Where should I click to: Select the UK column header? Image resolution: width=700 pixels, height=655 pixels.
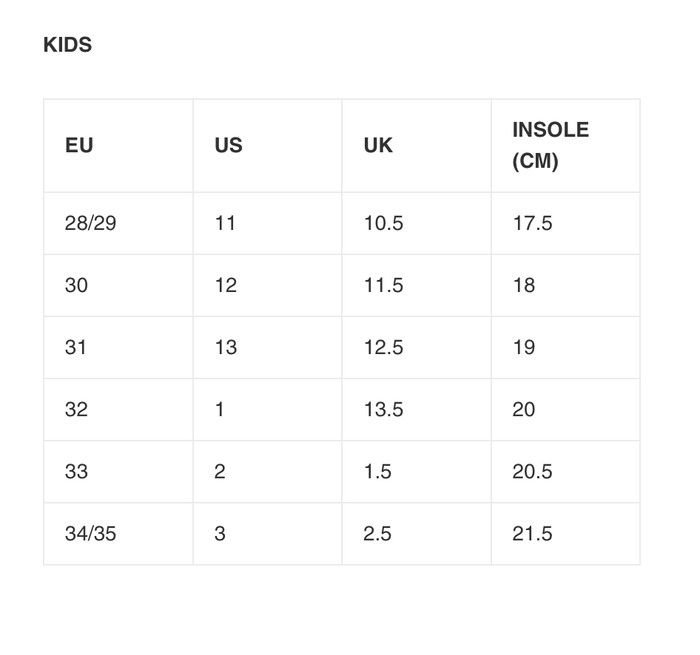tap(417, 146)
